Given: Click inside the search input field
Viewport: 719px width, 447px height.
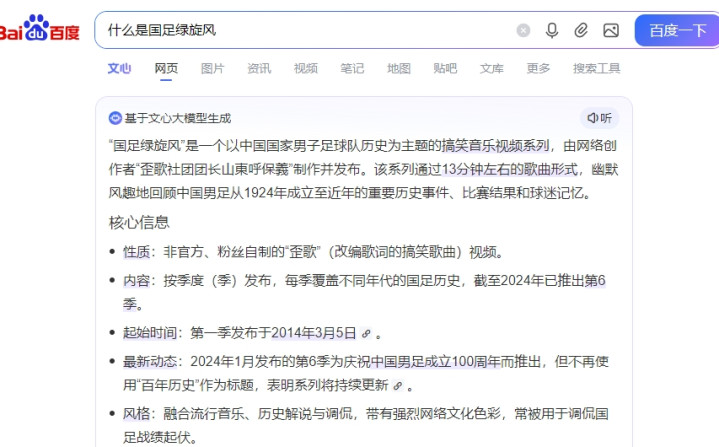Looking at the screenshot, I should pos(307,30).
